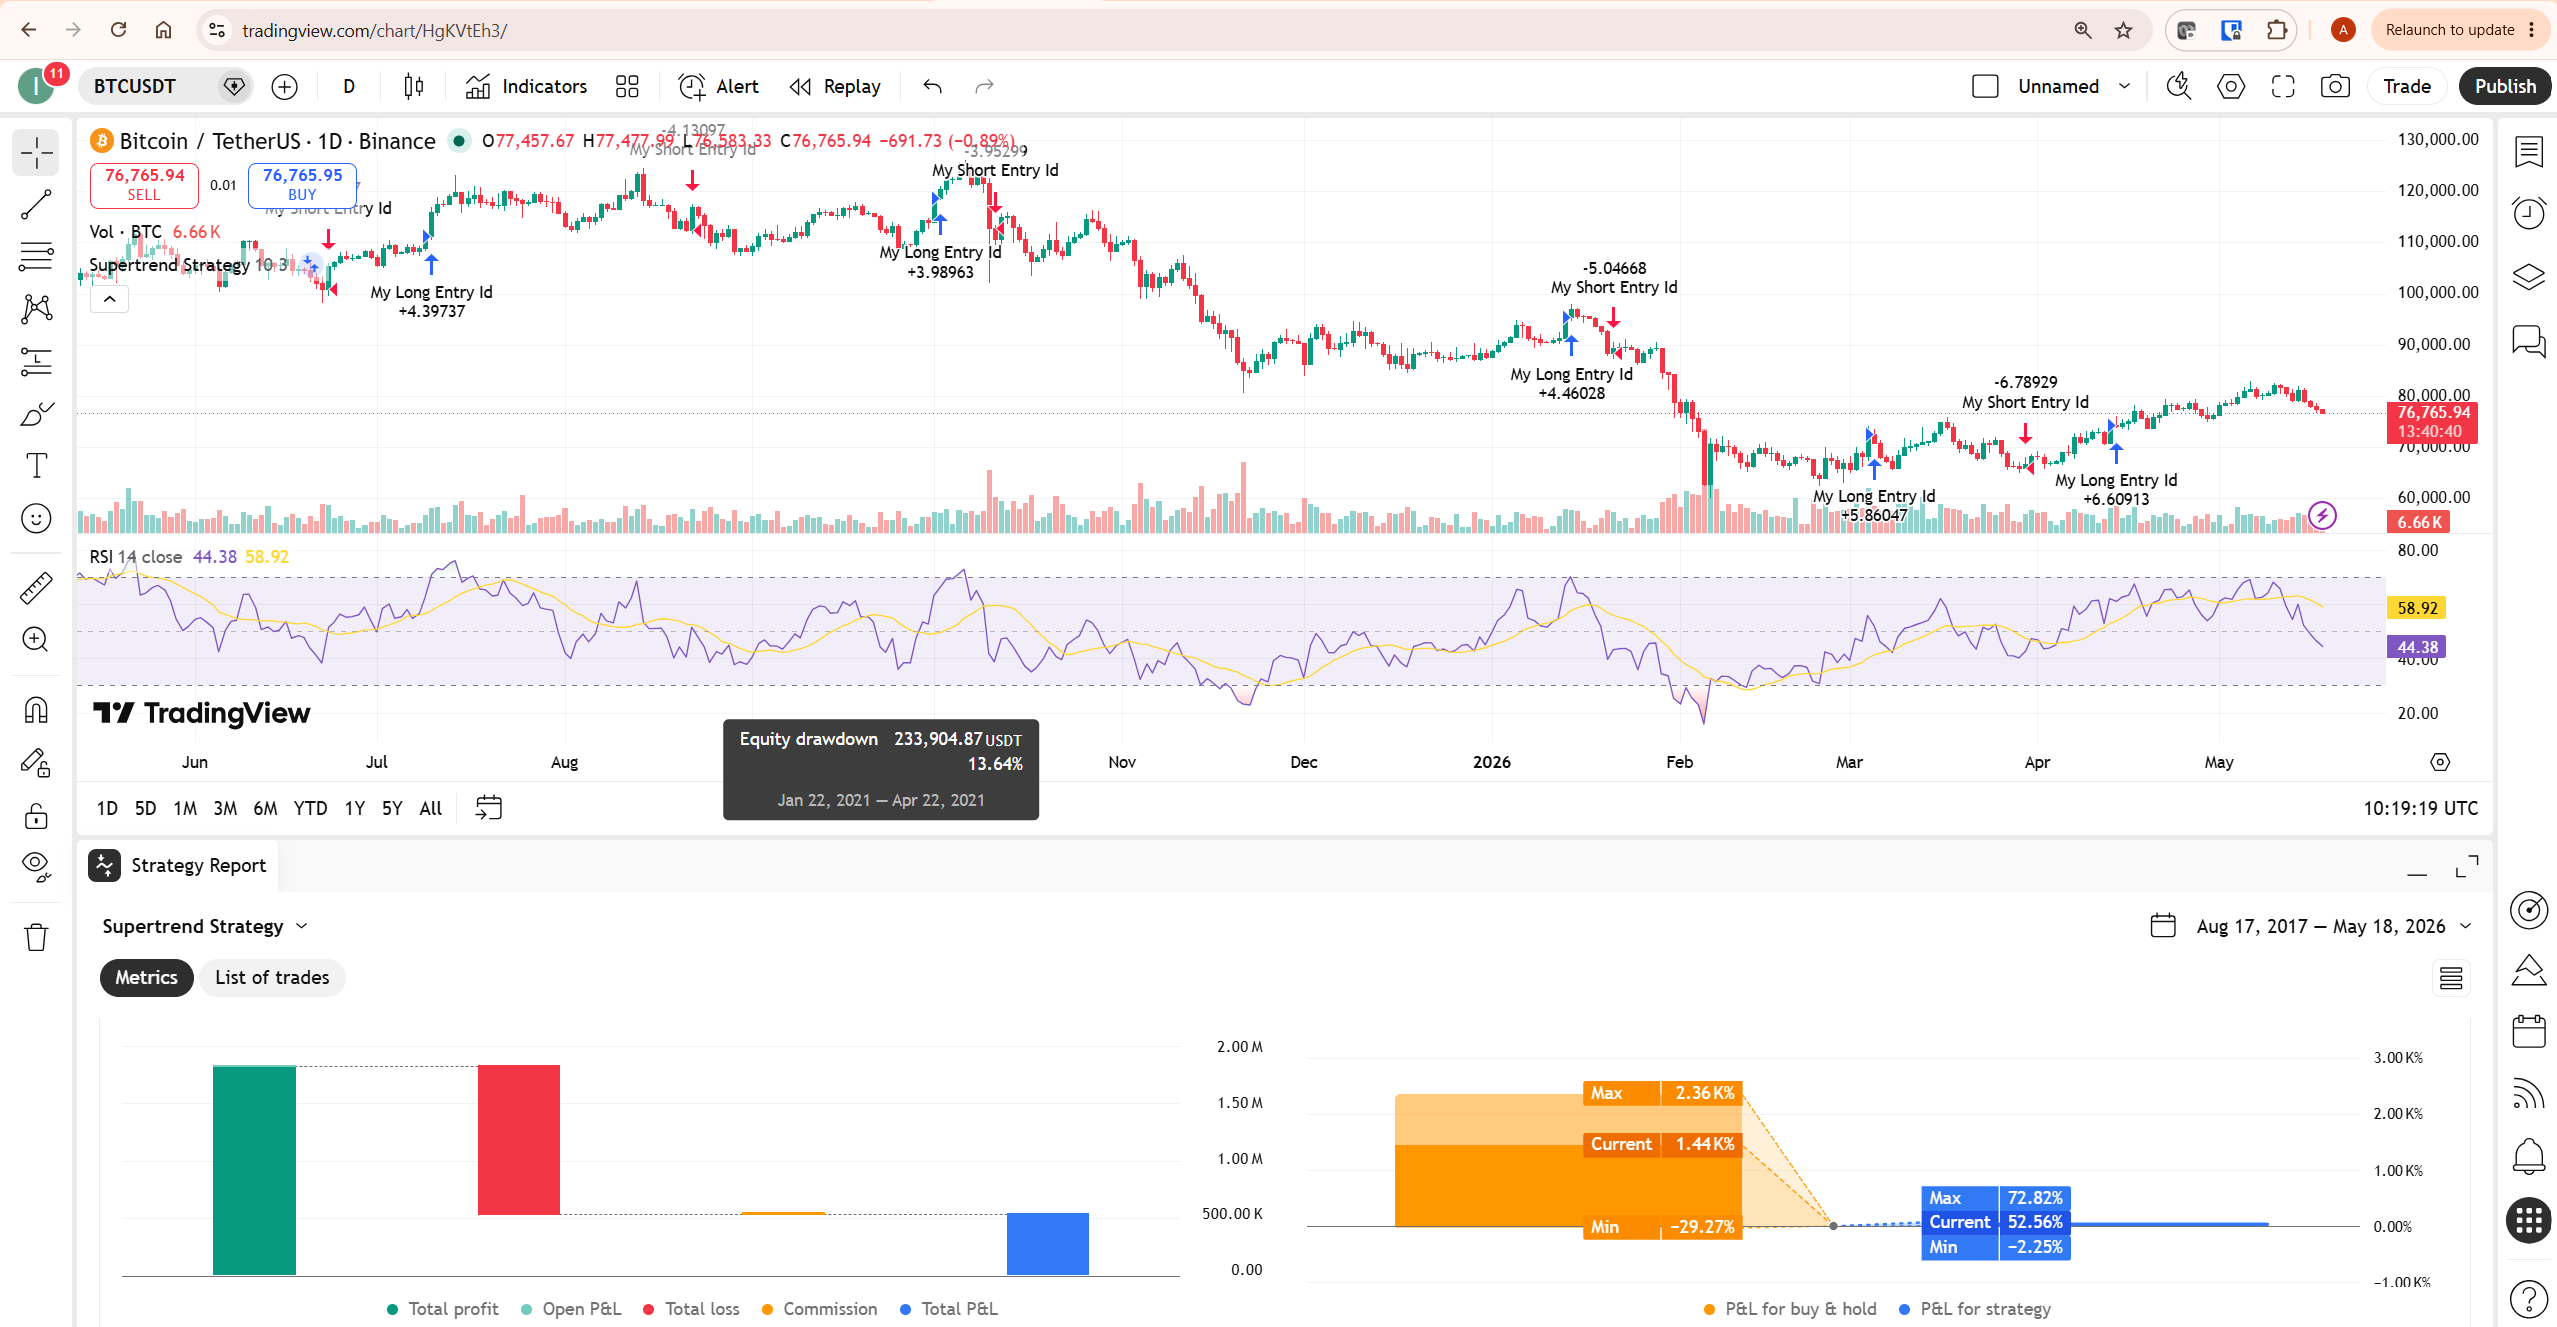Screen dimensions: 2557x1327
Task: Set the time range to 5Y
Action: click(392, 809)
